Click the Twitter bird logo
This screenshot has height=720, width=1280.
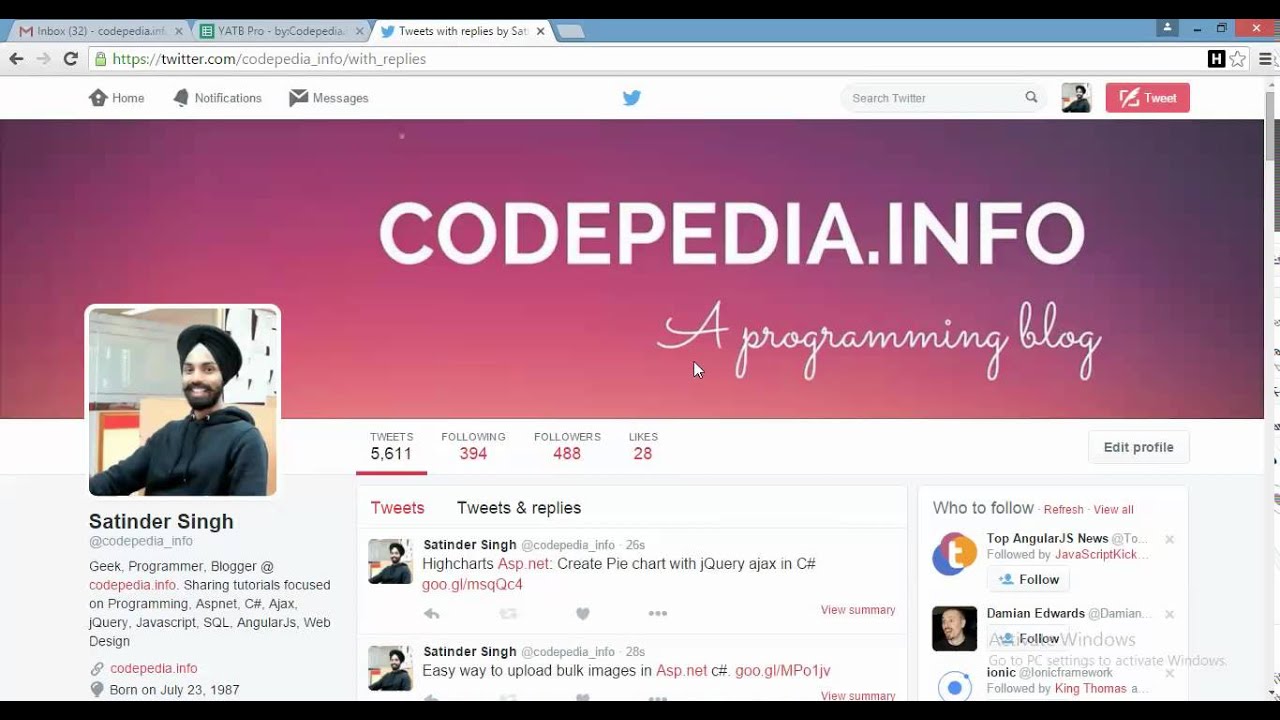[632, 98]
